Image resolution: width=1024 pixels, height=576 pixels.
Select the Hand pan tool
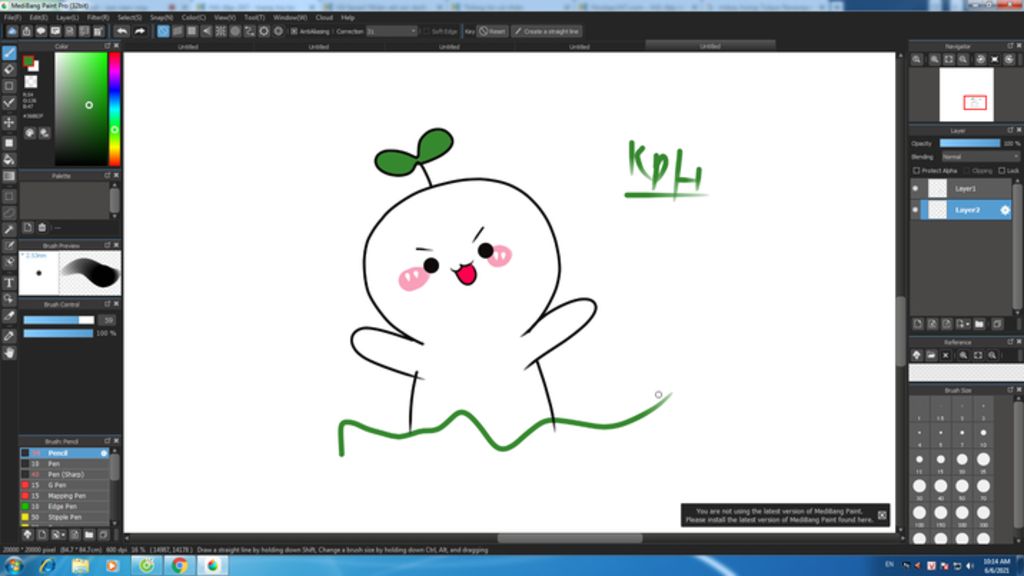9,353
